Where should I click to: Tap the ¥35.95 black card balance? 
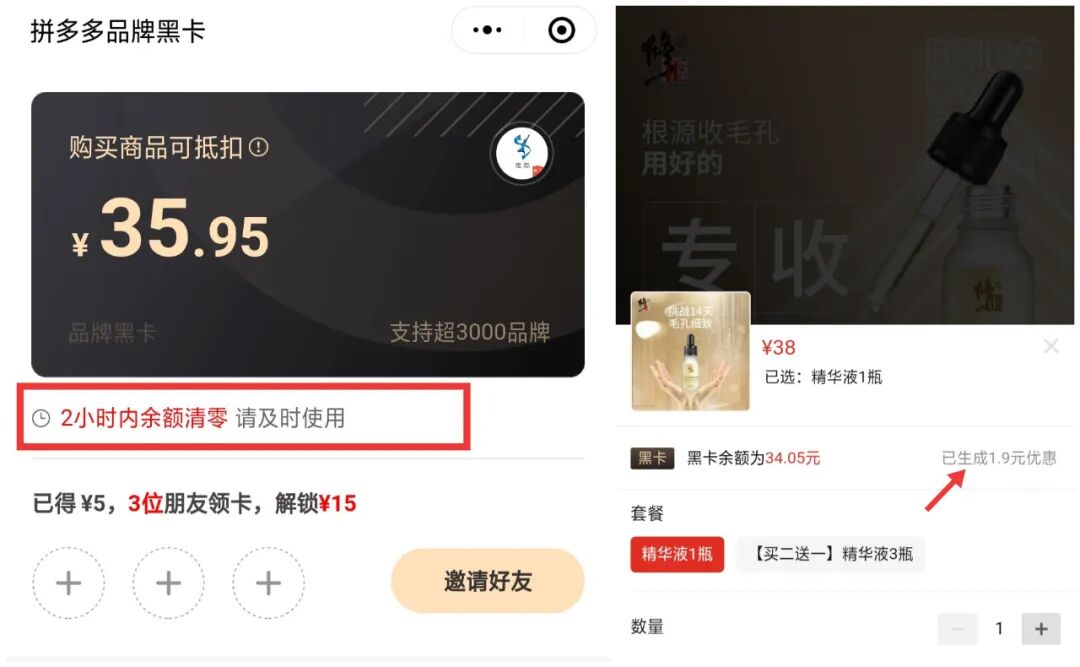(x=170, y=229)
